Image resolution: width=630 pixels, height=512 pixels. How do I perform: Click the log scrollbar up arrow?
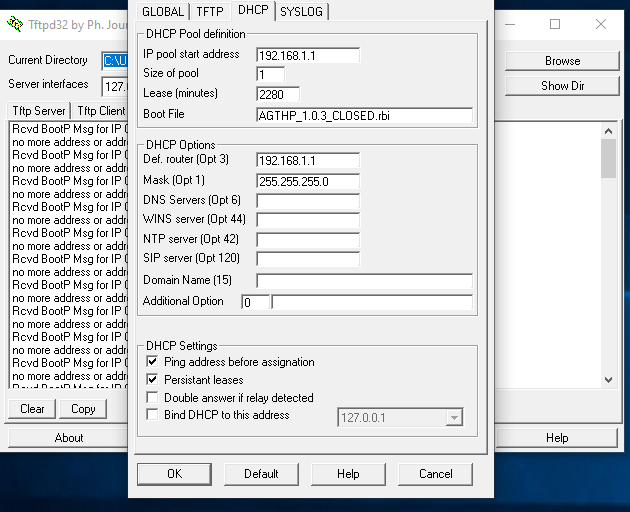608,131
